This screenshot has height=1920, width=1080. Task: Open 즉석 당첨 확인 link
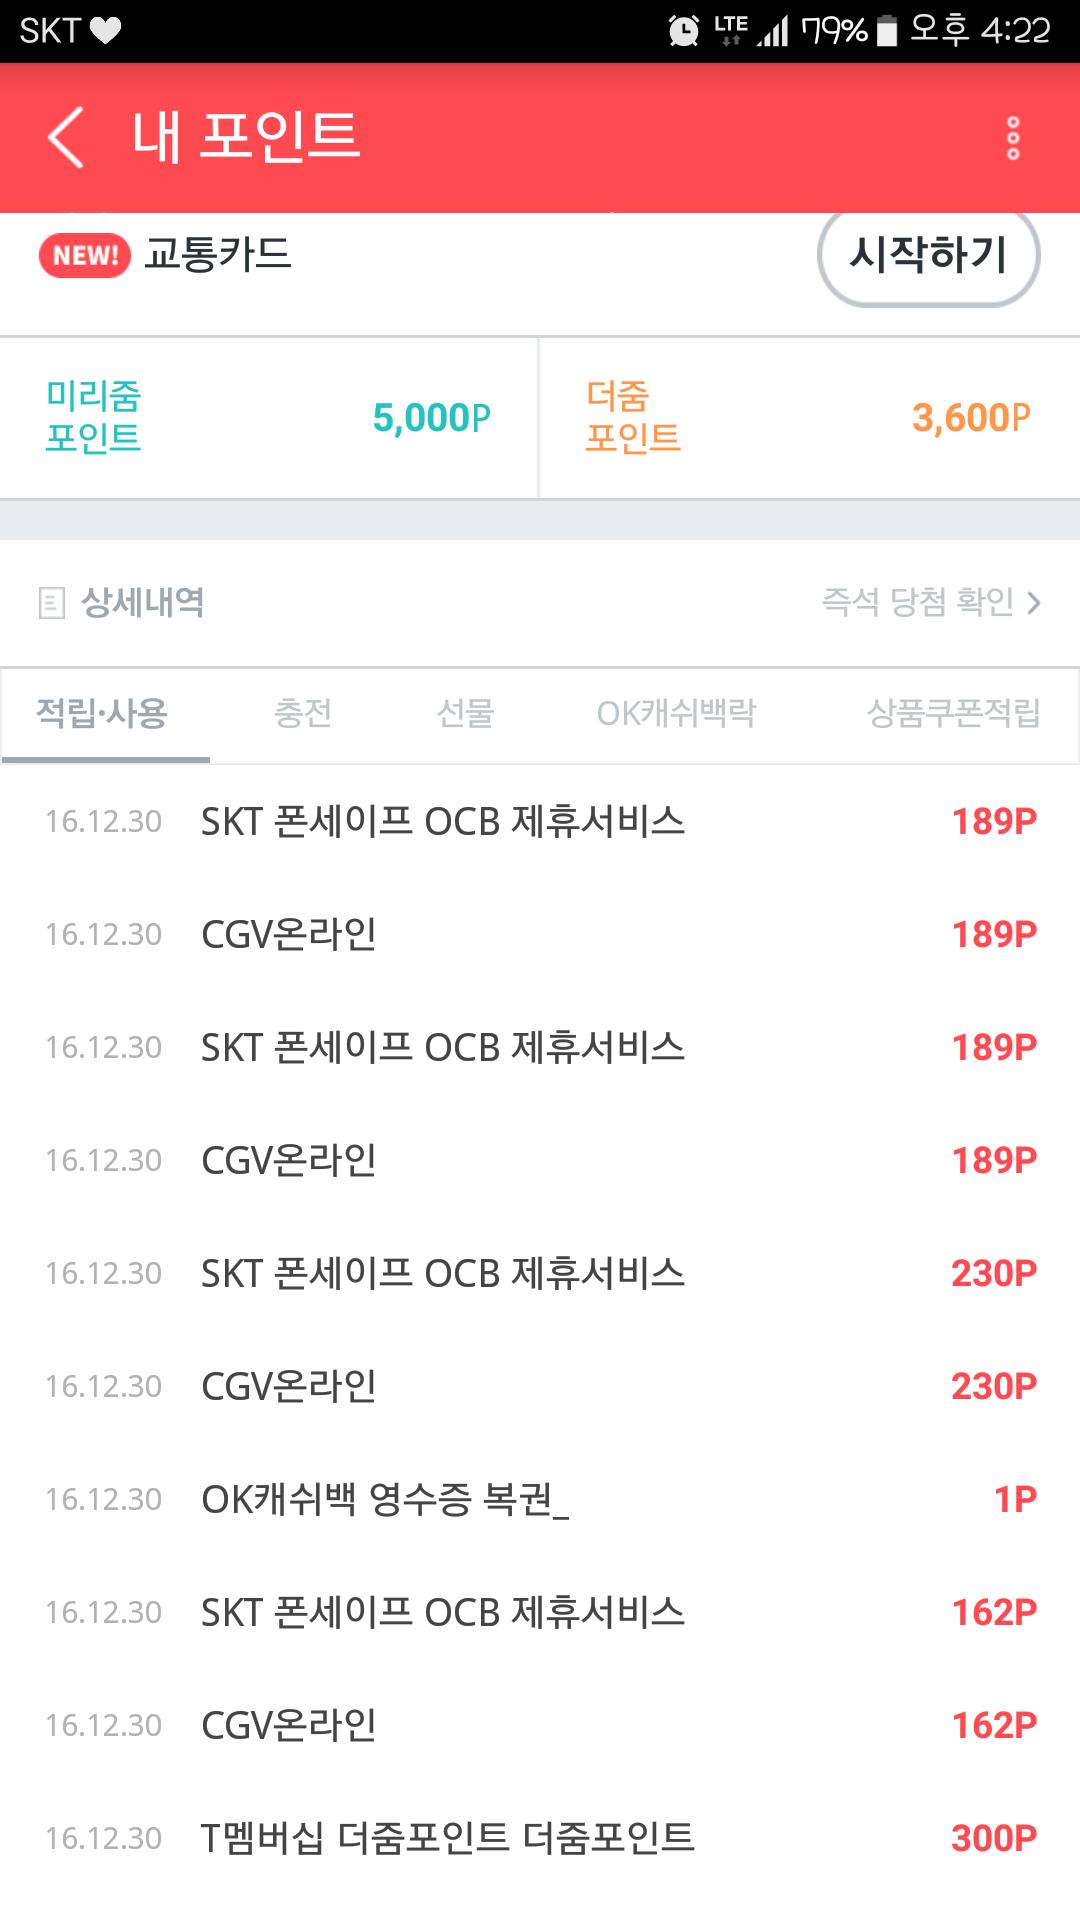tap(917, 602)
